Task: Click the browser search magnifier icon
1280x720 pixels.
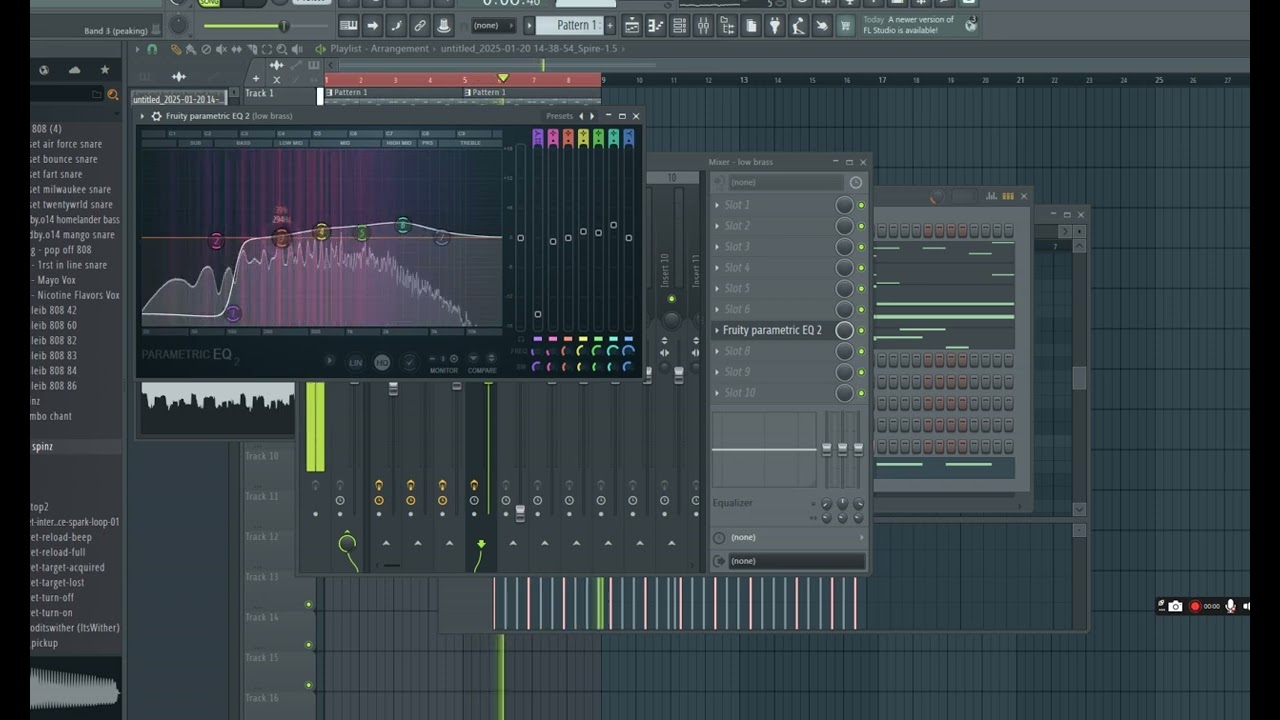Action: (113, 95)
